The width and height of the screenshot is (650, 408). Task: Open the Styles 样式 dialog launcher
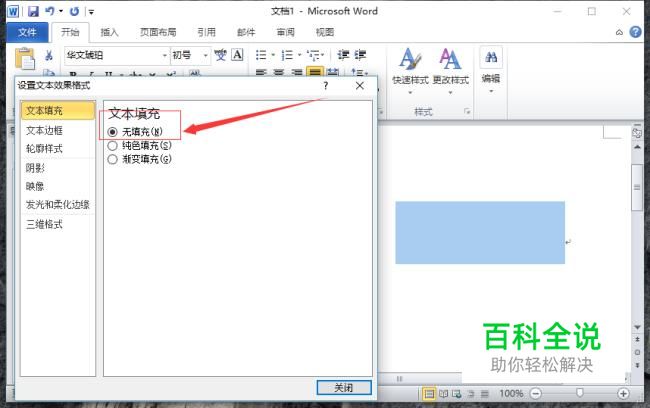467,111
